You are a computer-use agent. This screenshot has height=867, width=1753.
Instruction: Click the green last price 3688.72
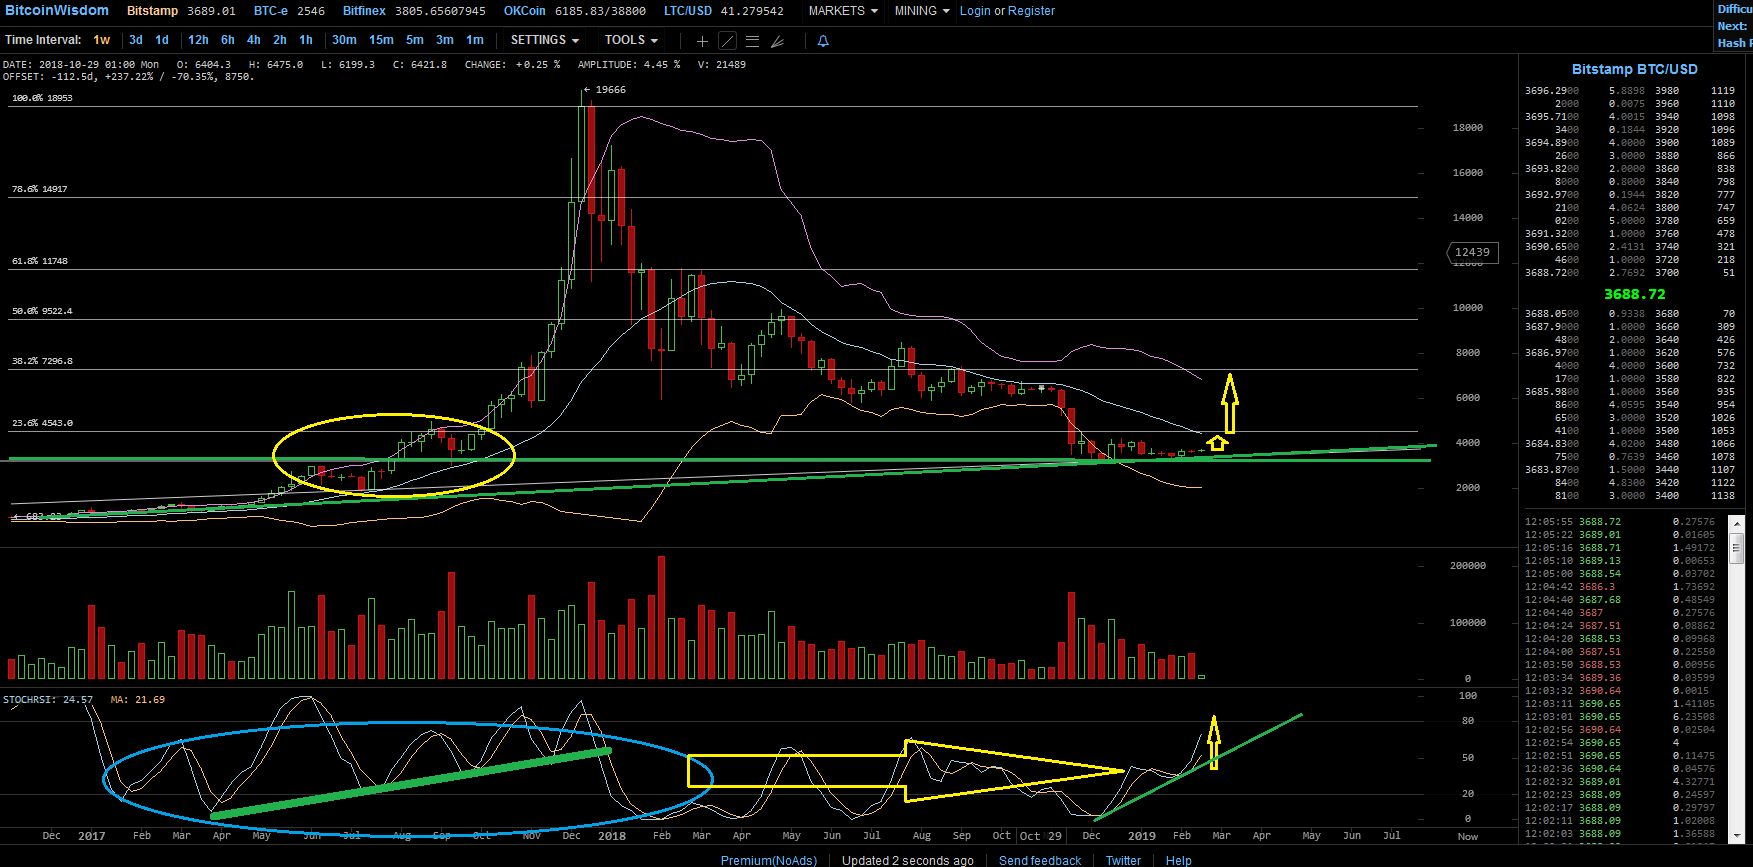point(1635,294)
